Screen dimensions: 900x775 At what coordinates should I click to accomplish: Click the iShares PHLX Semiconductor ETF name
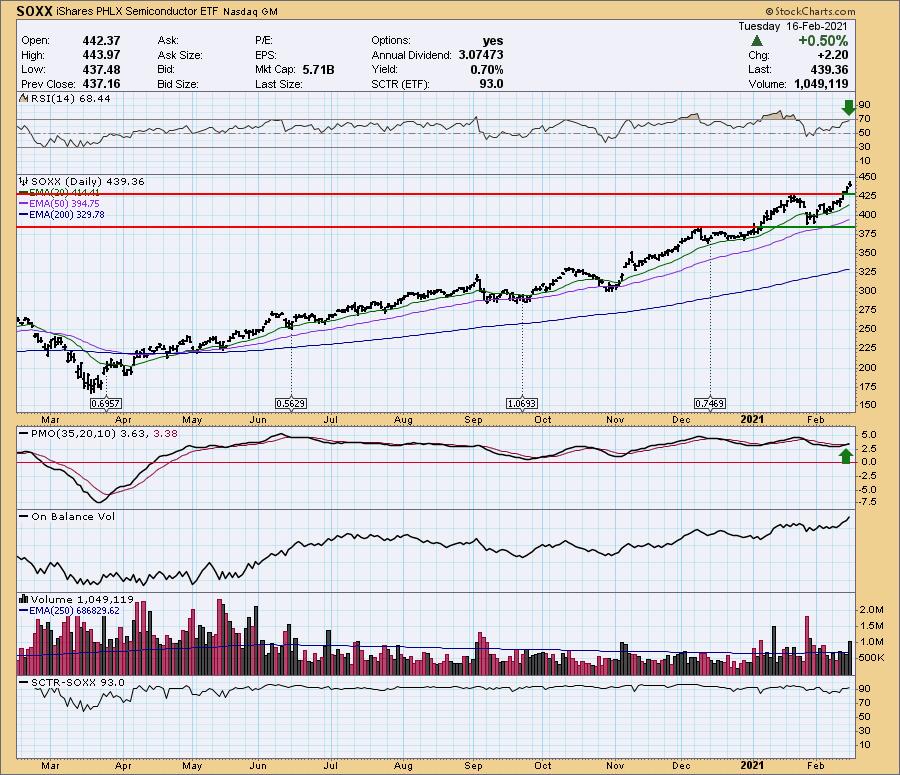137,11
